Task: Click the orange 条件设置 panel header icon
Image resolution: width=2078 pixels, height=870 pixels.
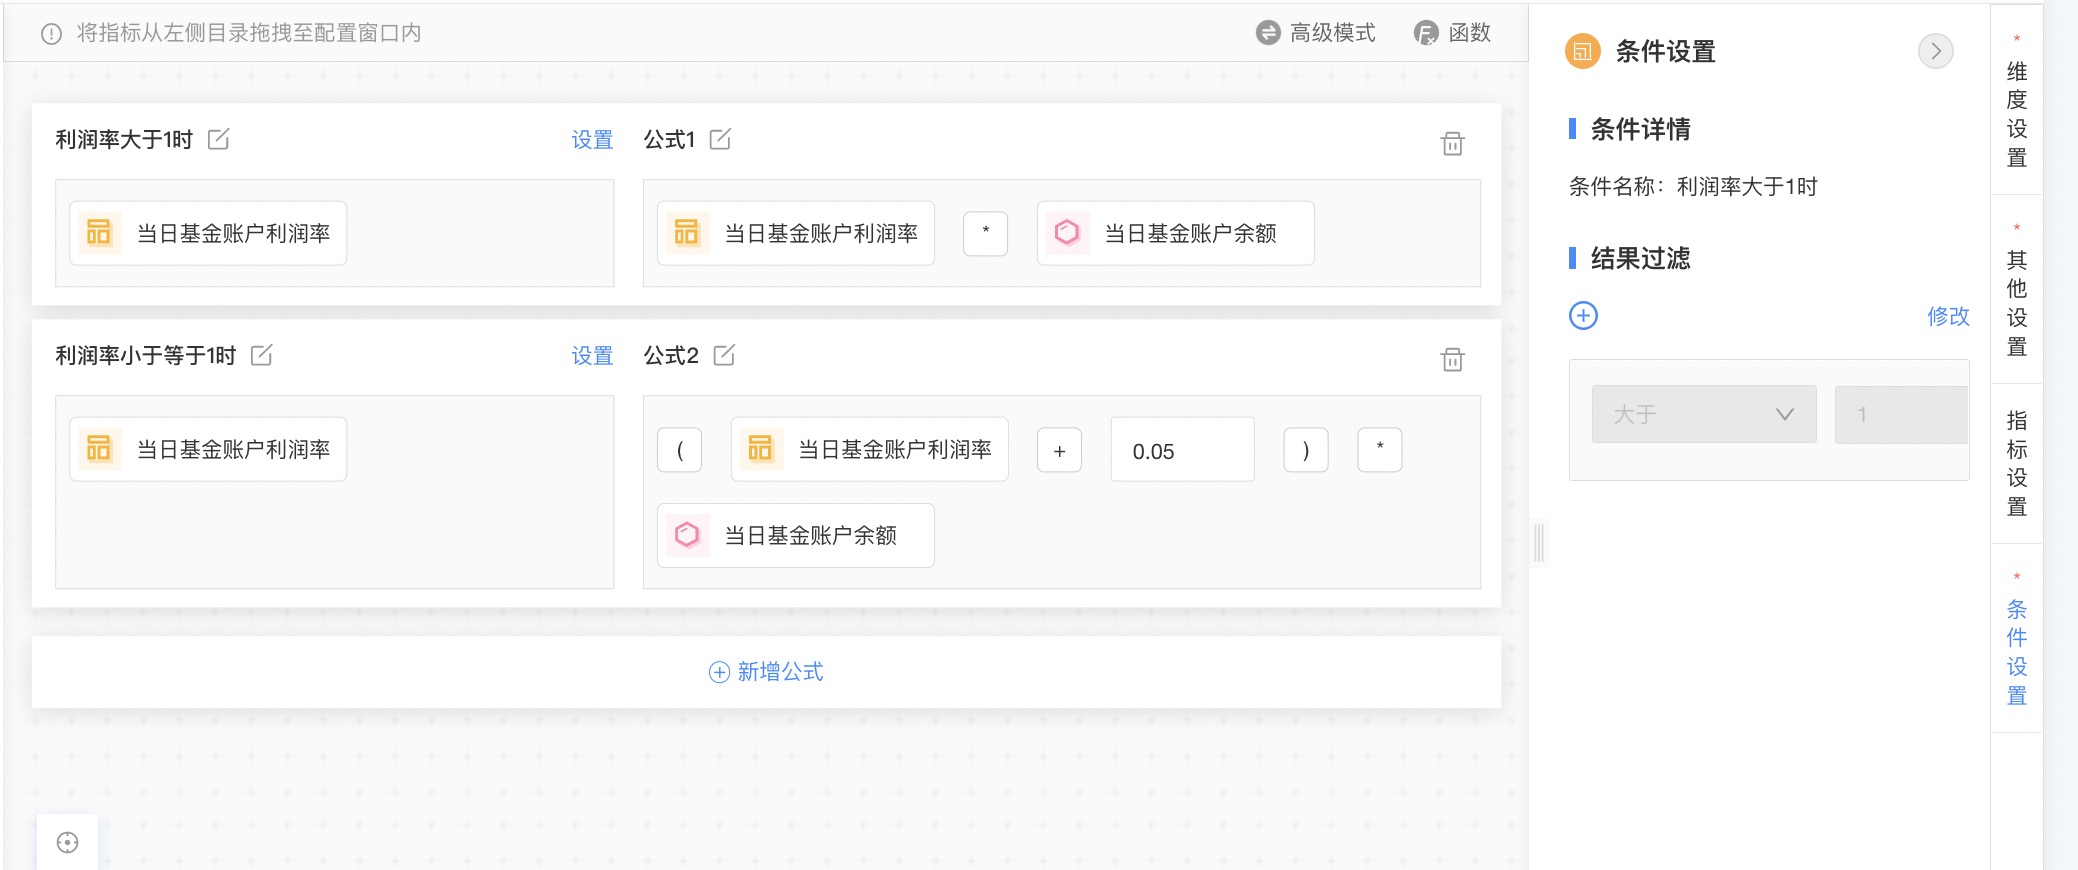Action: 1582,51
